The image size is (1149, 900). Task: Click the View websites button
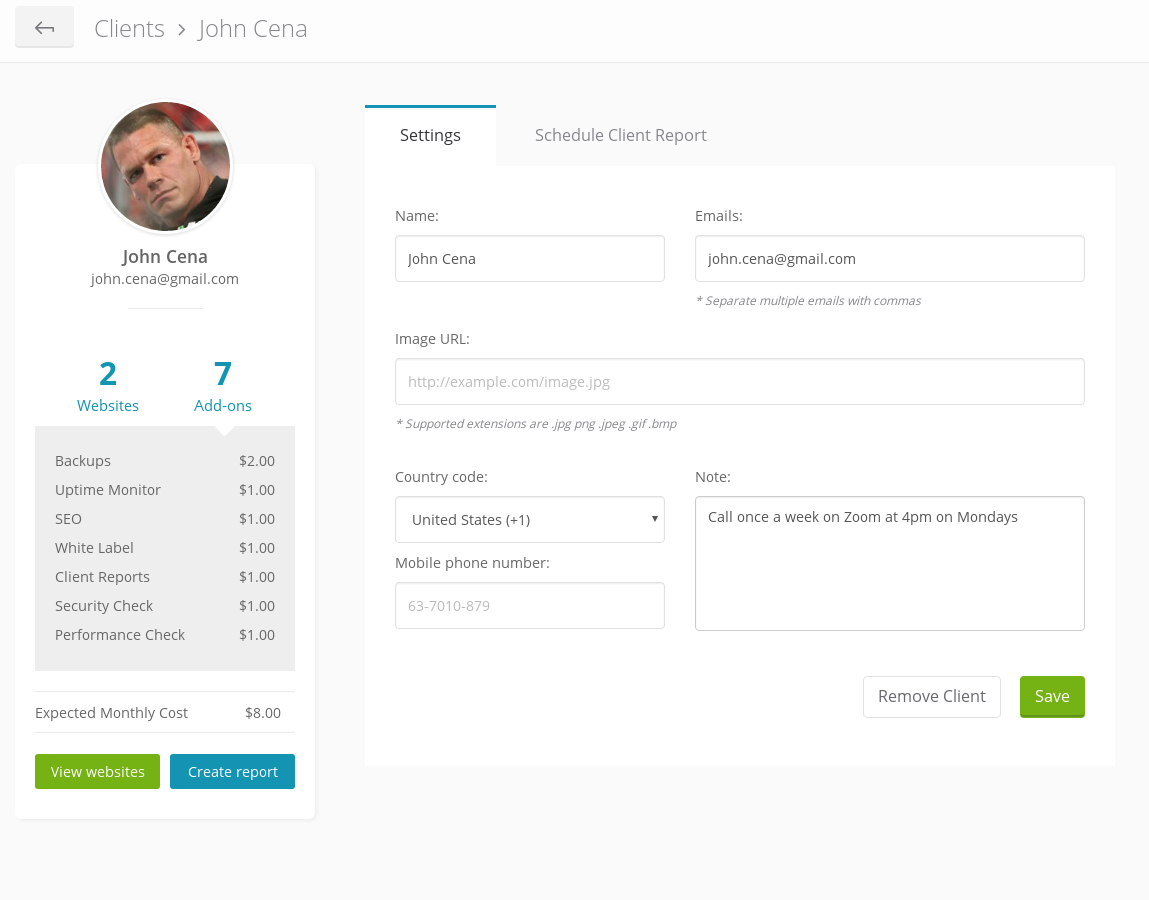tap(97, 771)
